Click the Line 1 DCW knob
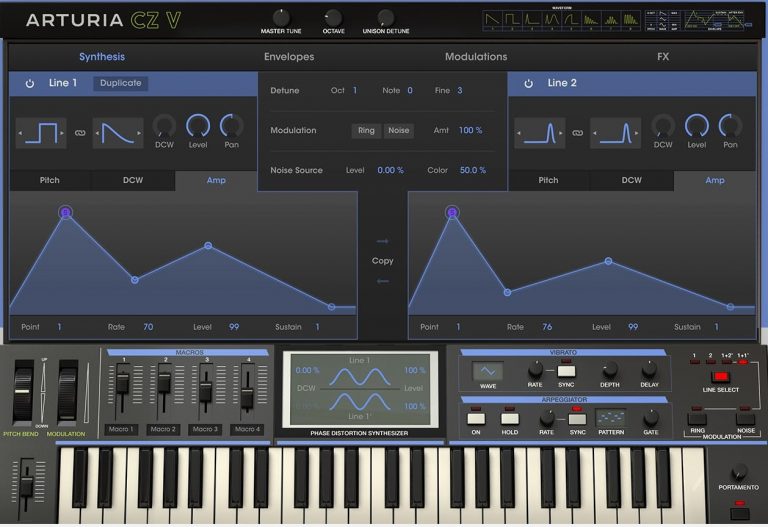 [x=164, y=126]
